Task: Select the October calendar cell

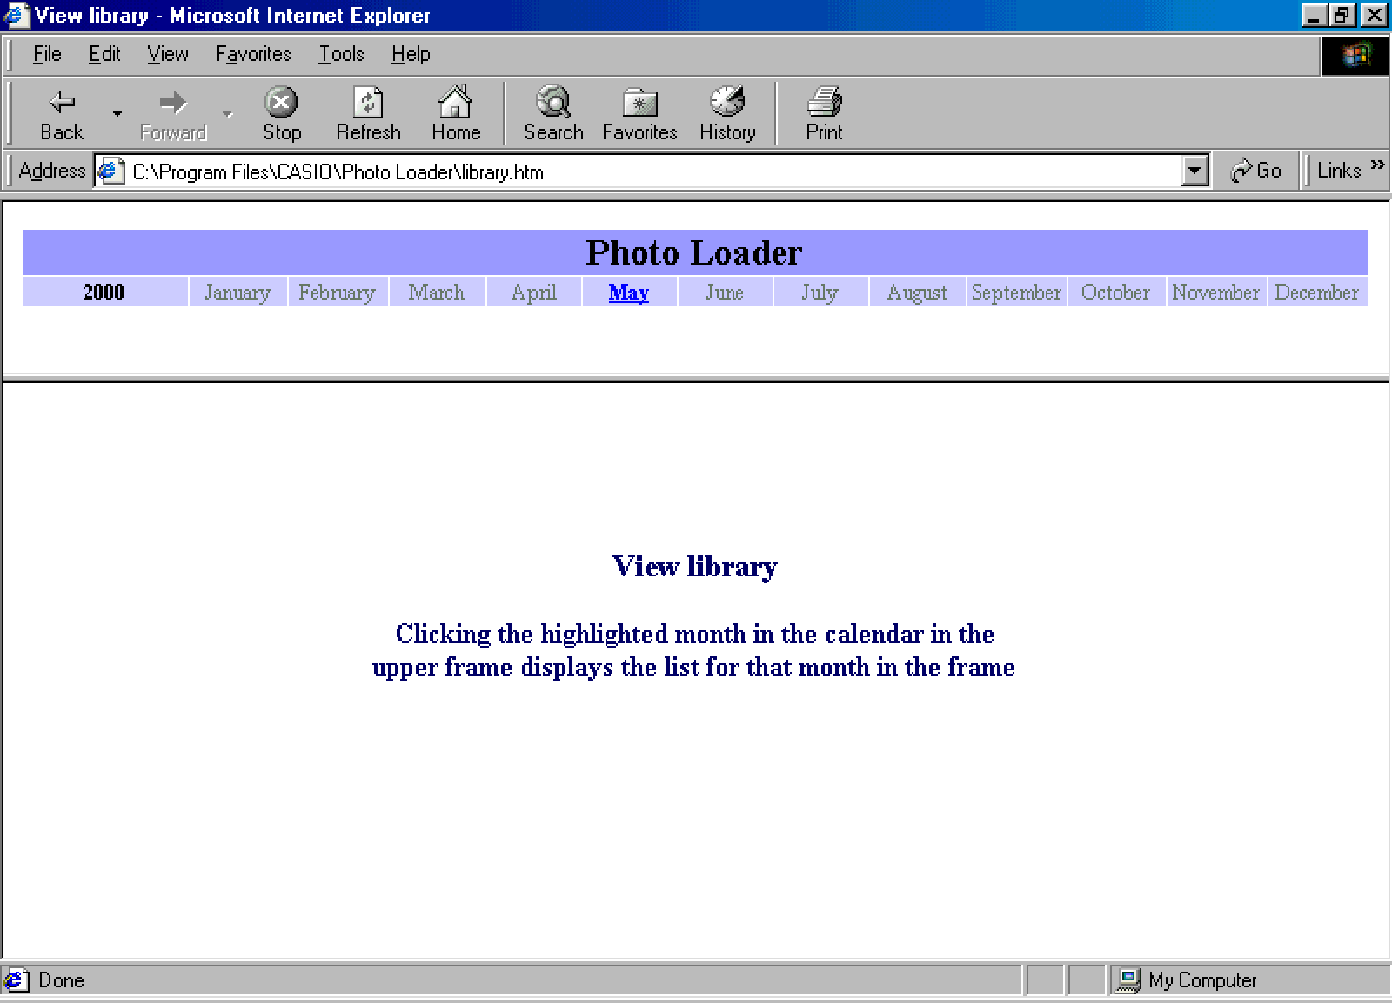Action: click(x=1116, y=292)
